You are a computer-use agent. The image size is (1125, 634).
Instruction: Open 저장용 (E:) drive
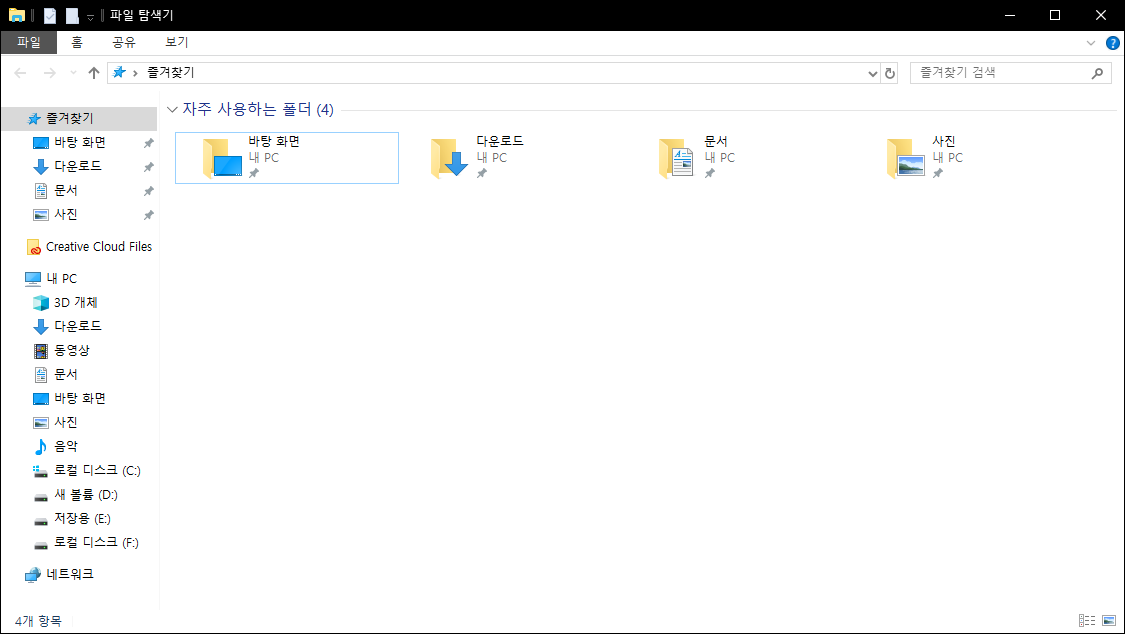(x=82, y=519)
